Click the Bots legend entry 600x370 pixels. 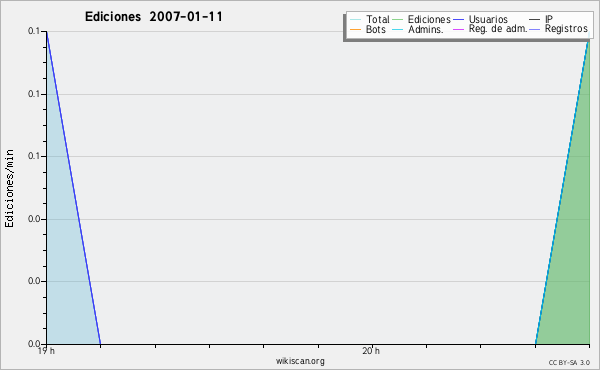[x=368, y=29]
